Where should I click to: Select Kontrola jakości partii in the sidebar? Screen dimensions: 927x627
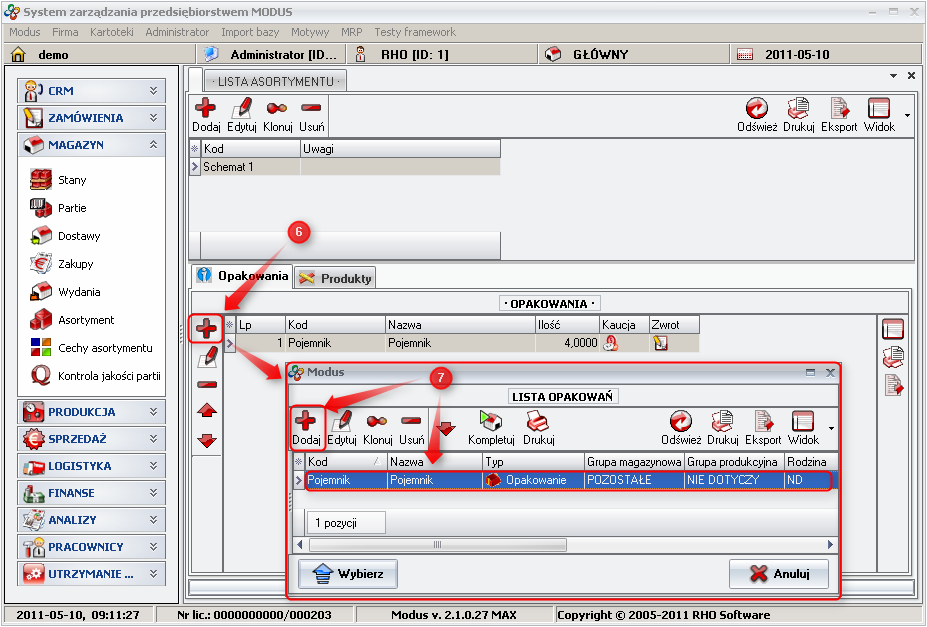click(87, 376)
